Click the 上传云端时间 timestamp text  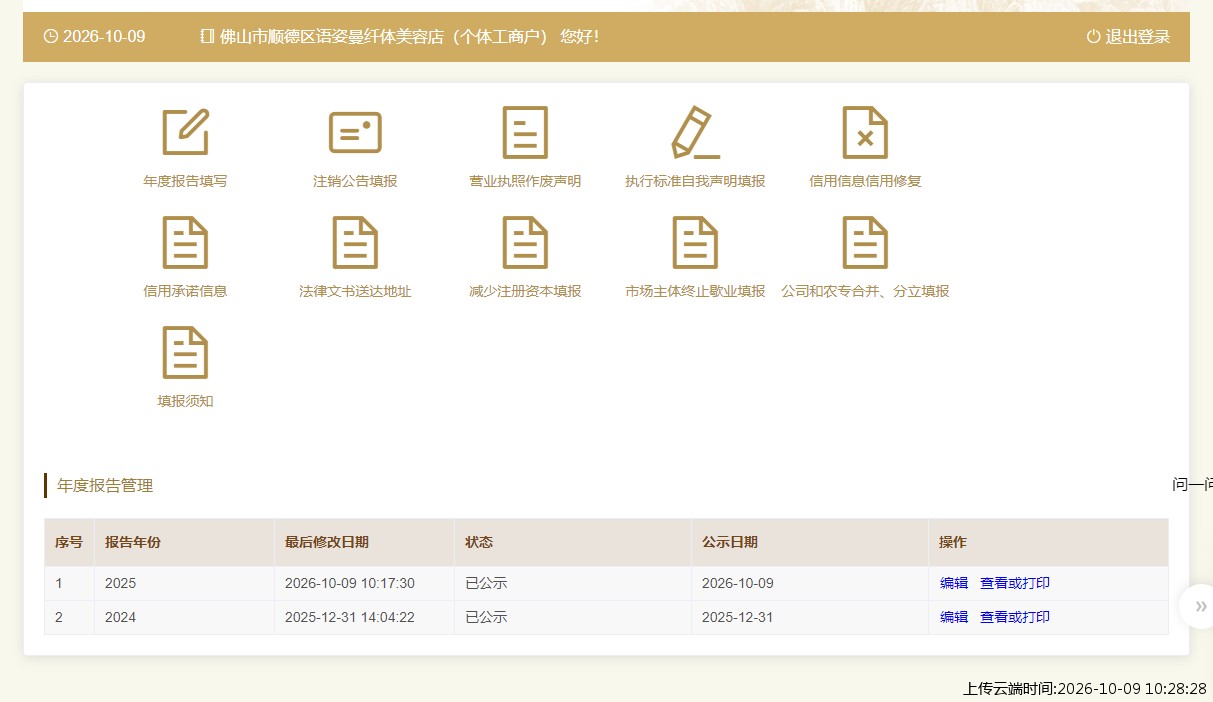(1085, 688)
